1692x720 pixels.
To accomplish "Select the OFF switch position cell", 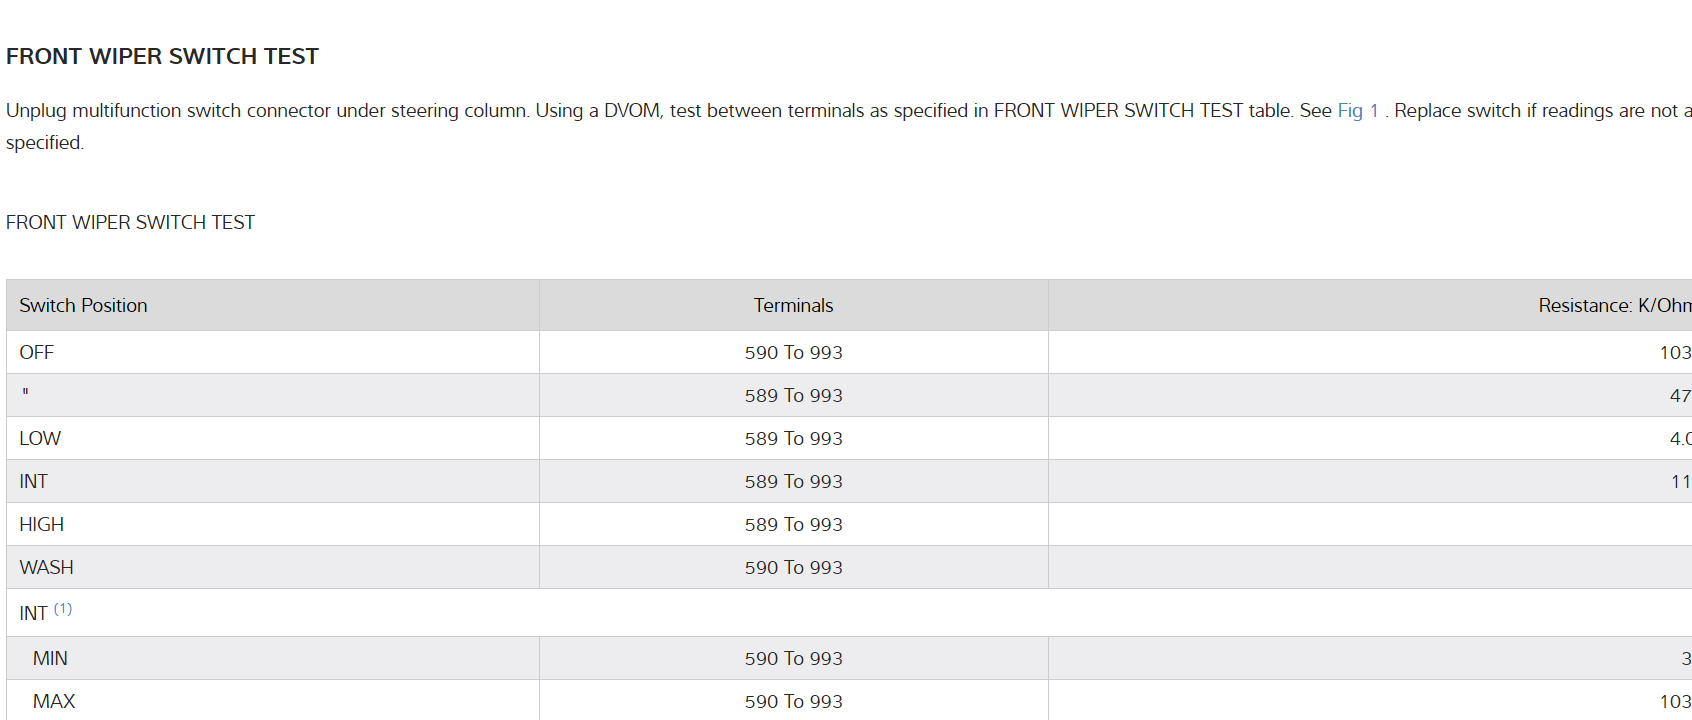I will click(x=37, y=353).
